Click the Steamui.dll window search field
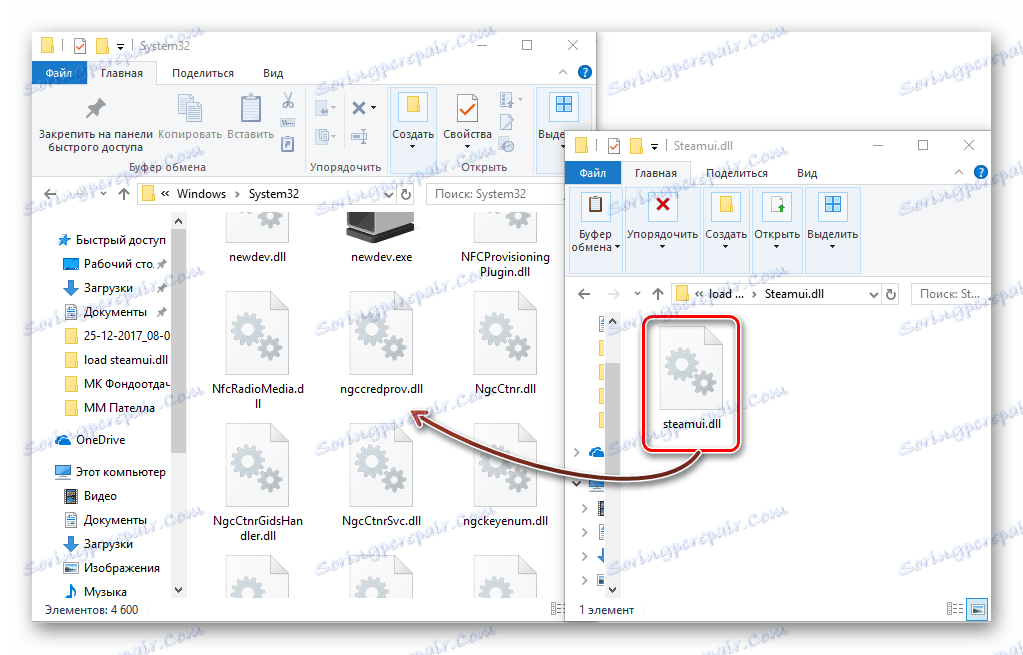The image size is (1023, 655). (x=950, y=294)
